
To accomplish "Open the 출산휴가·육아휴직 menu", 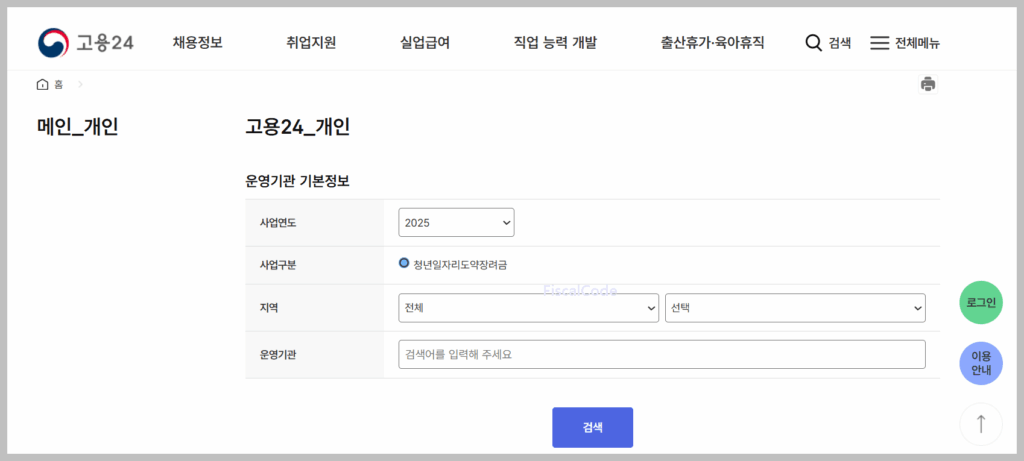I will 712,43.
